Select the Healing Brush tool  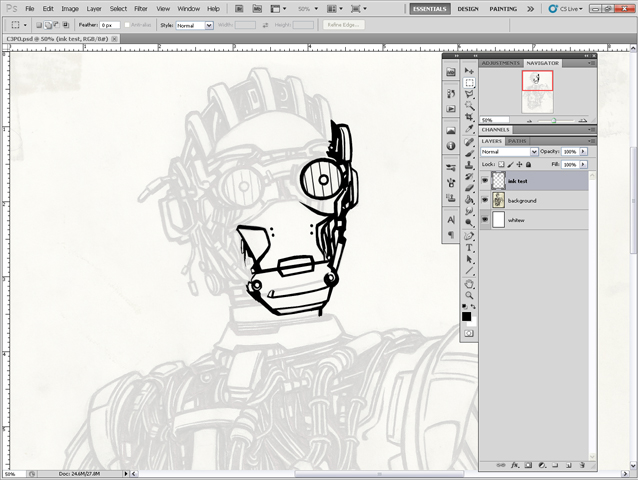[469, 142]
